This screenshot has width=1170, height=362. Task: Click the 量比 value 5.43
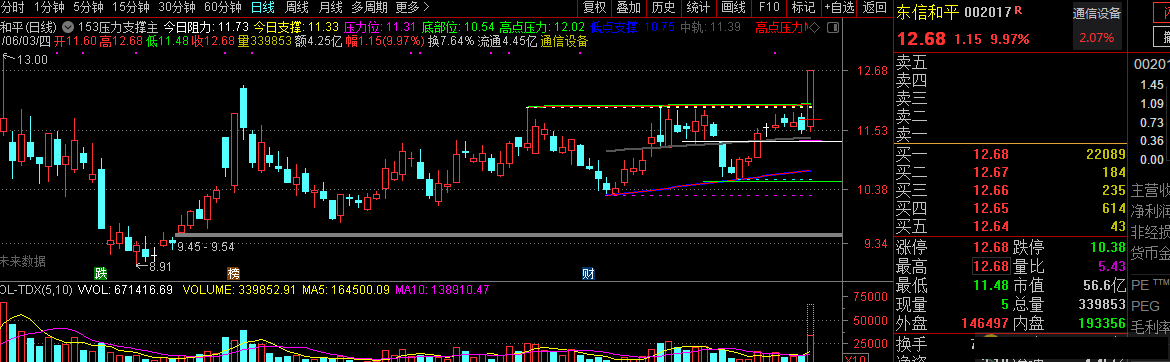(x=1111, y=266)
